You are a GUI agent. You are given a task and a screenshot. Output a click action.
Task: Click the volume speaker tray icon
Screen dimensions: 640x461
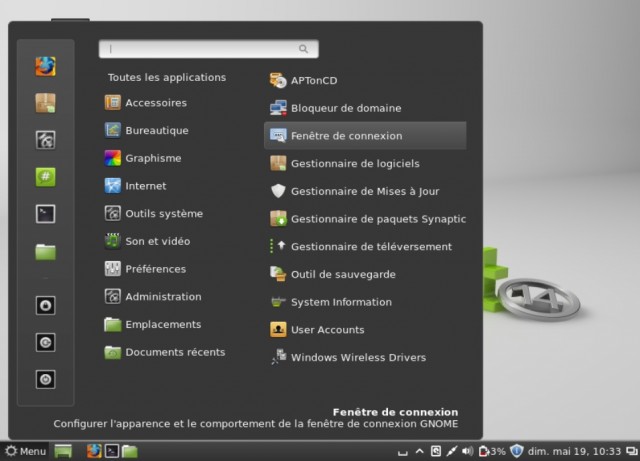click(x=468, y=451)
